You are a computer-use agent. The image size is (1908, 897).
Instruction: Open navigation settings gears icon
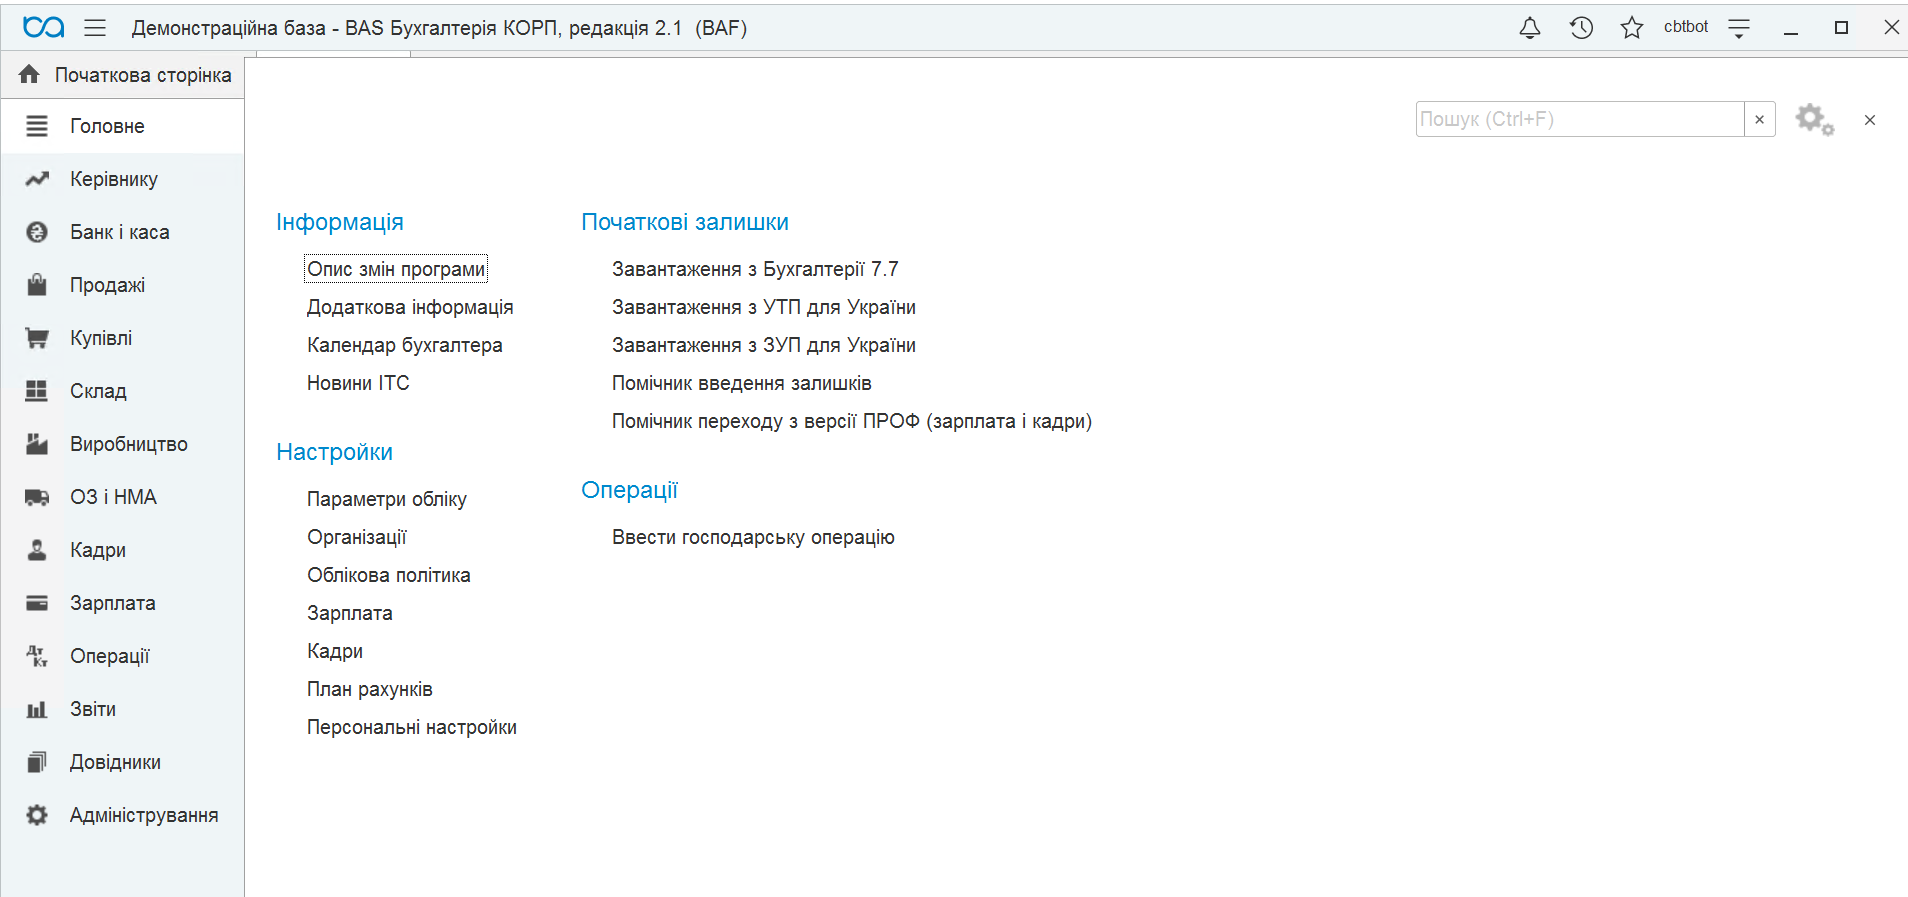pos(1815,120)
